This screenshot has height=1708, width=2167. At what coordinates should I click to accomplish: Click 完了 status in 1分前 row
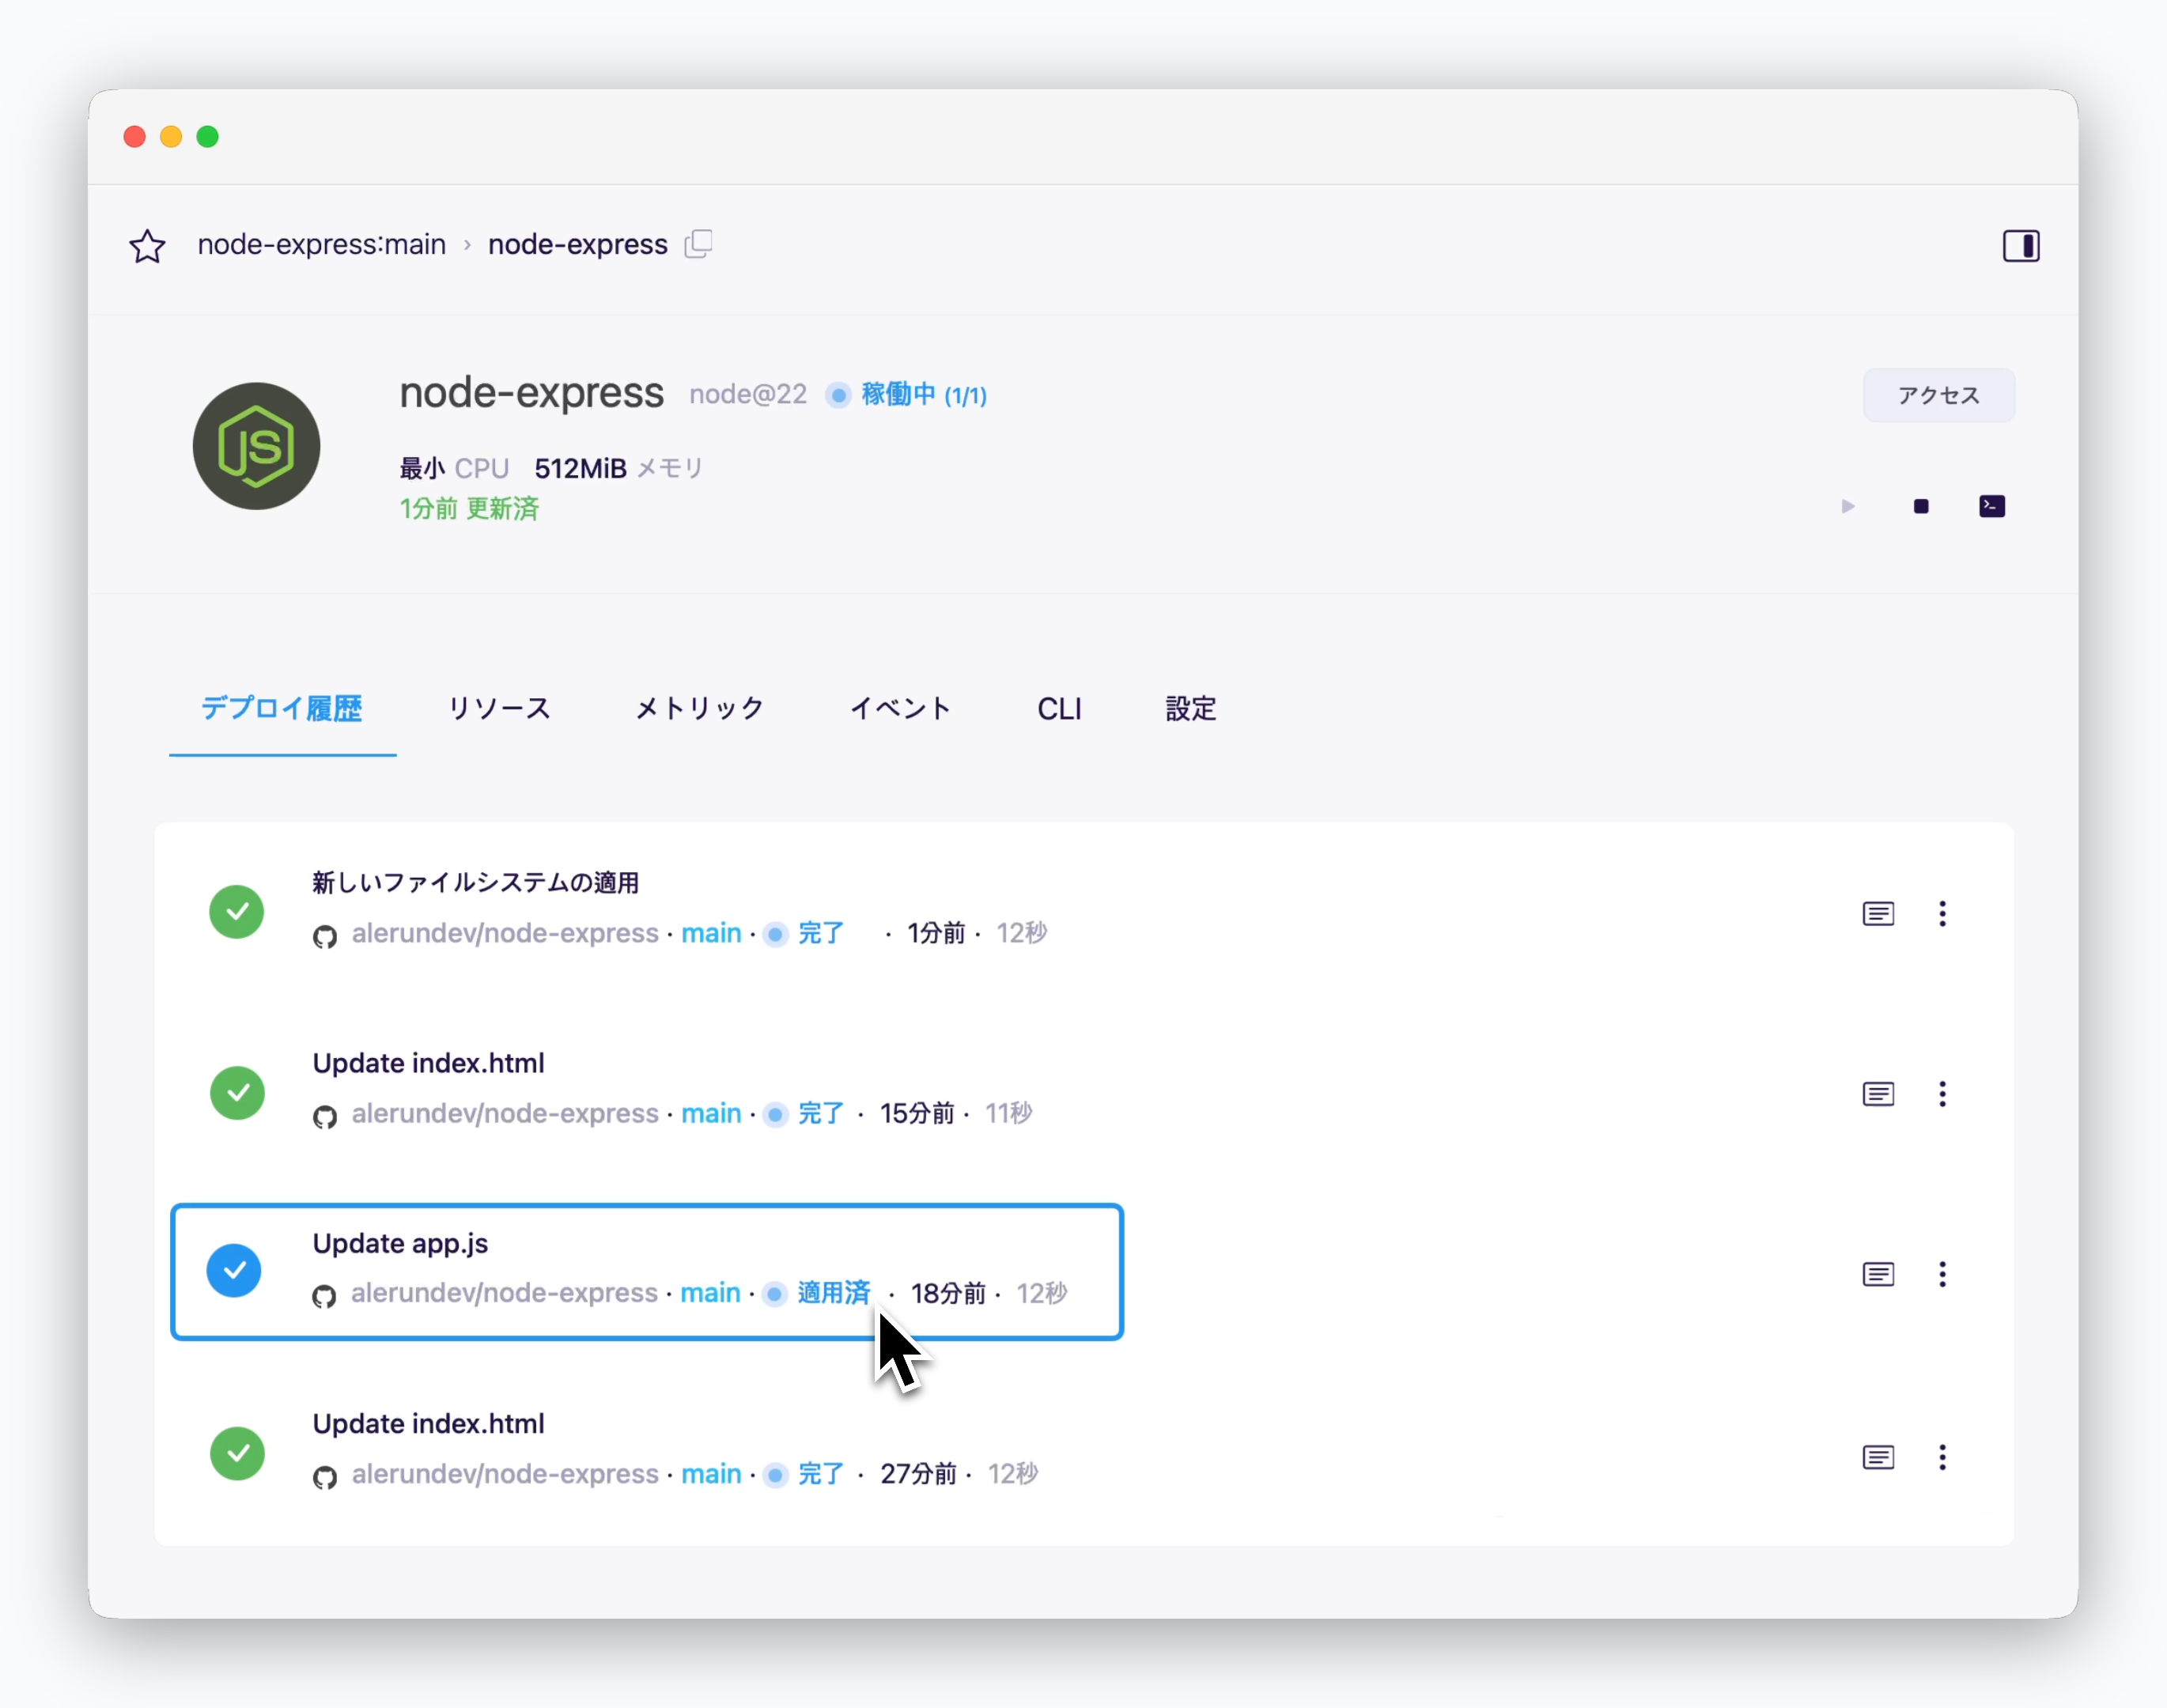[821, 934]
